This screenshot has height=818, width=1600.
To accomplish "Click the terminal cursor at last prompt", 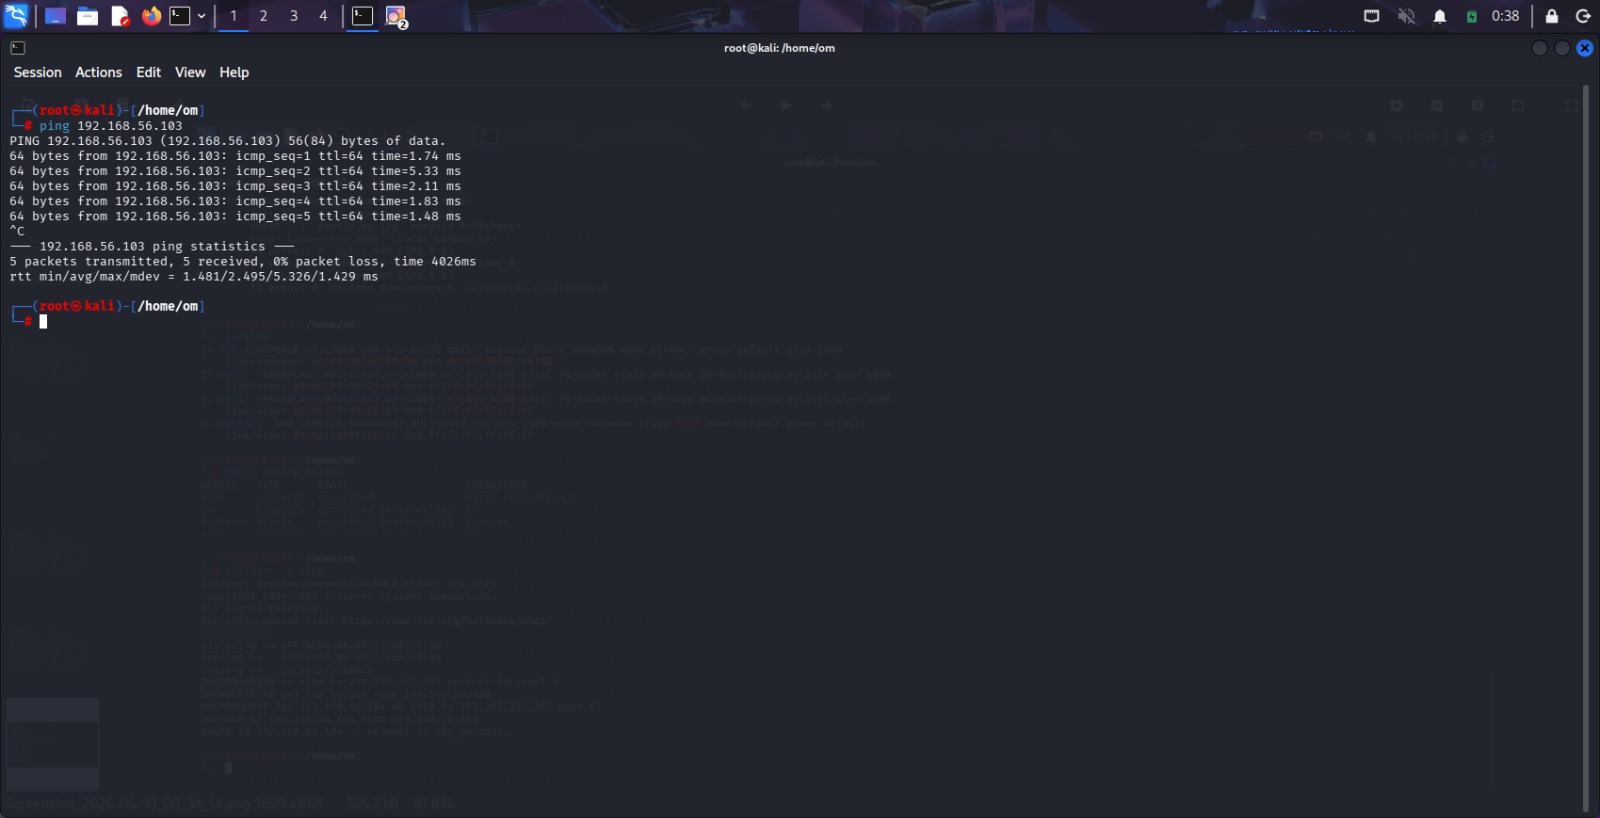I will (43, 322).
